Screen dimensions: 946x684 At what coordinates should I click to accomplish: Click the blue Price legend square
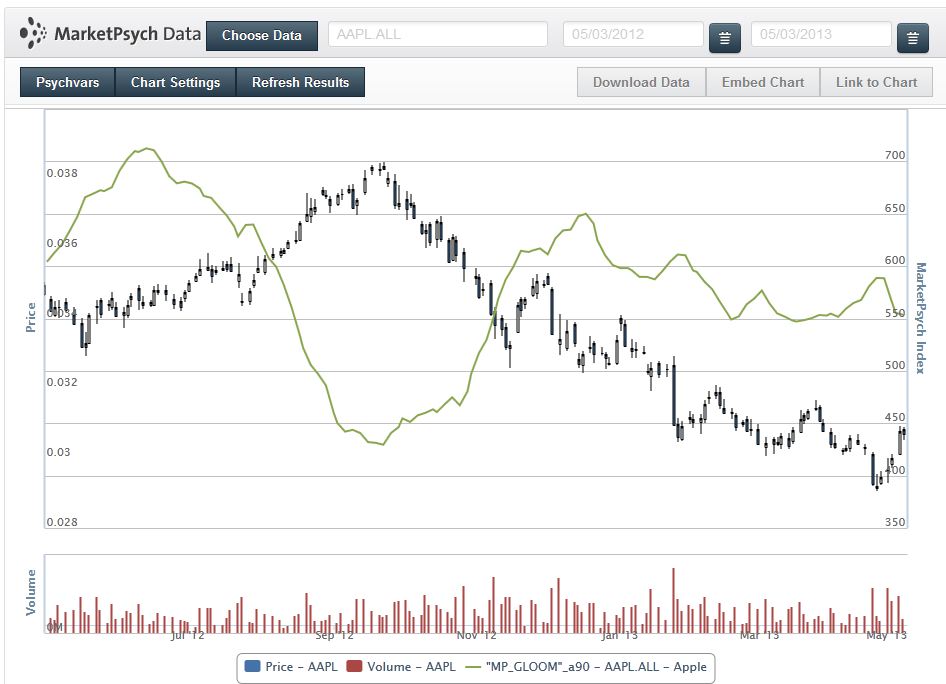pyautogui.click(x=252, y=666)
